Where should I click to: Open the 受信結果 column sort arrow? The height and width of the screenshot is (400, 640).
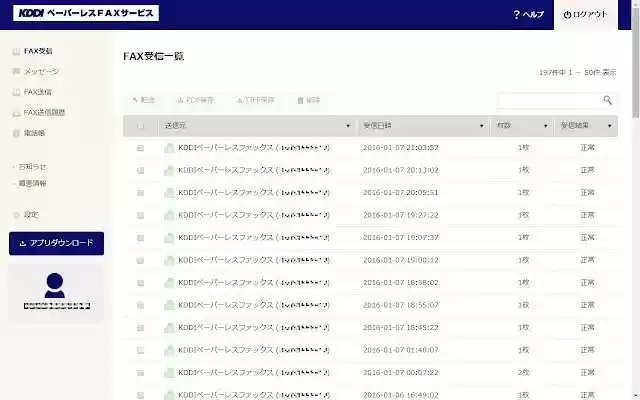[x=609, y=126]
